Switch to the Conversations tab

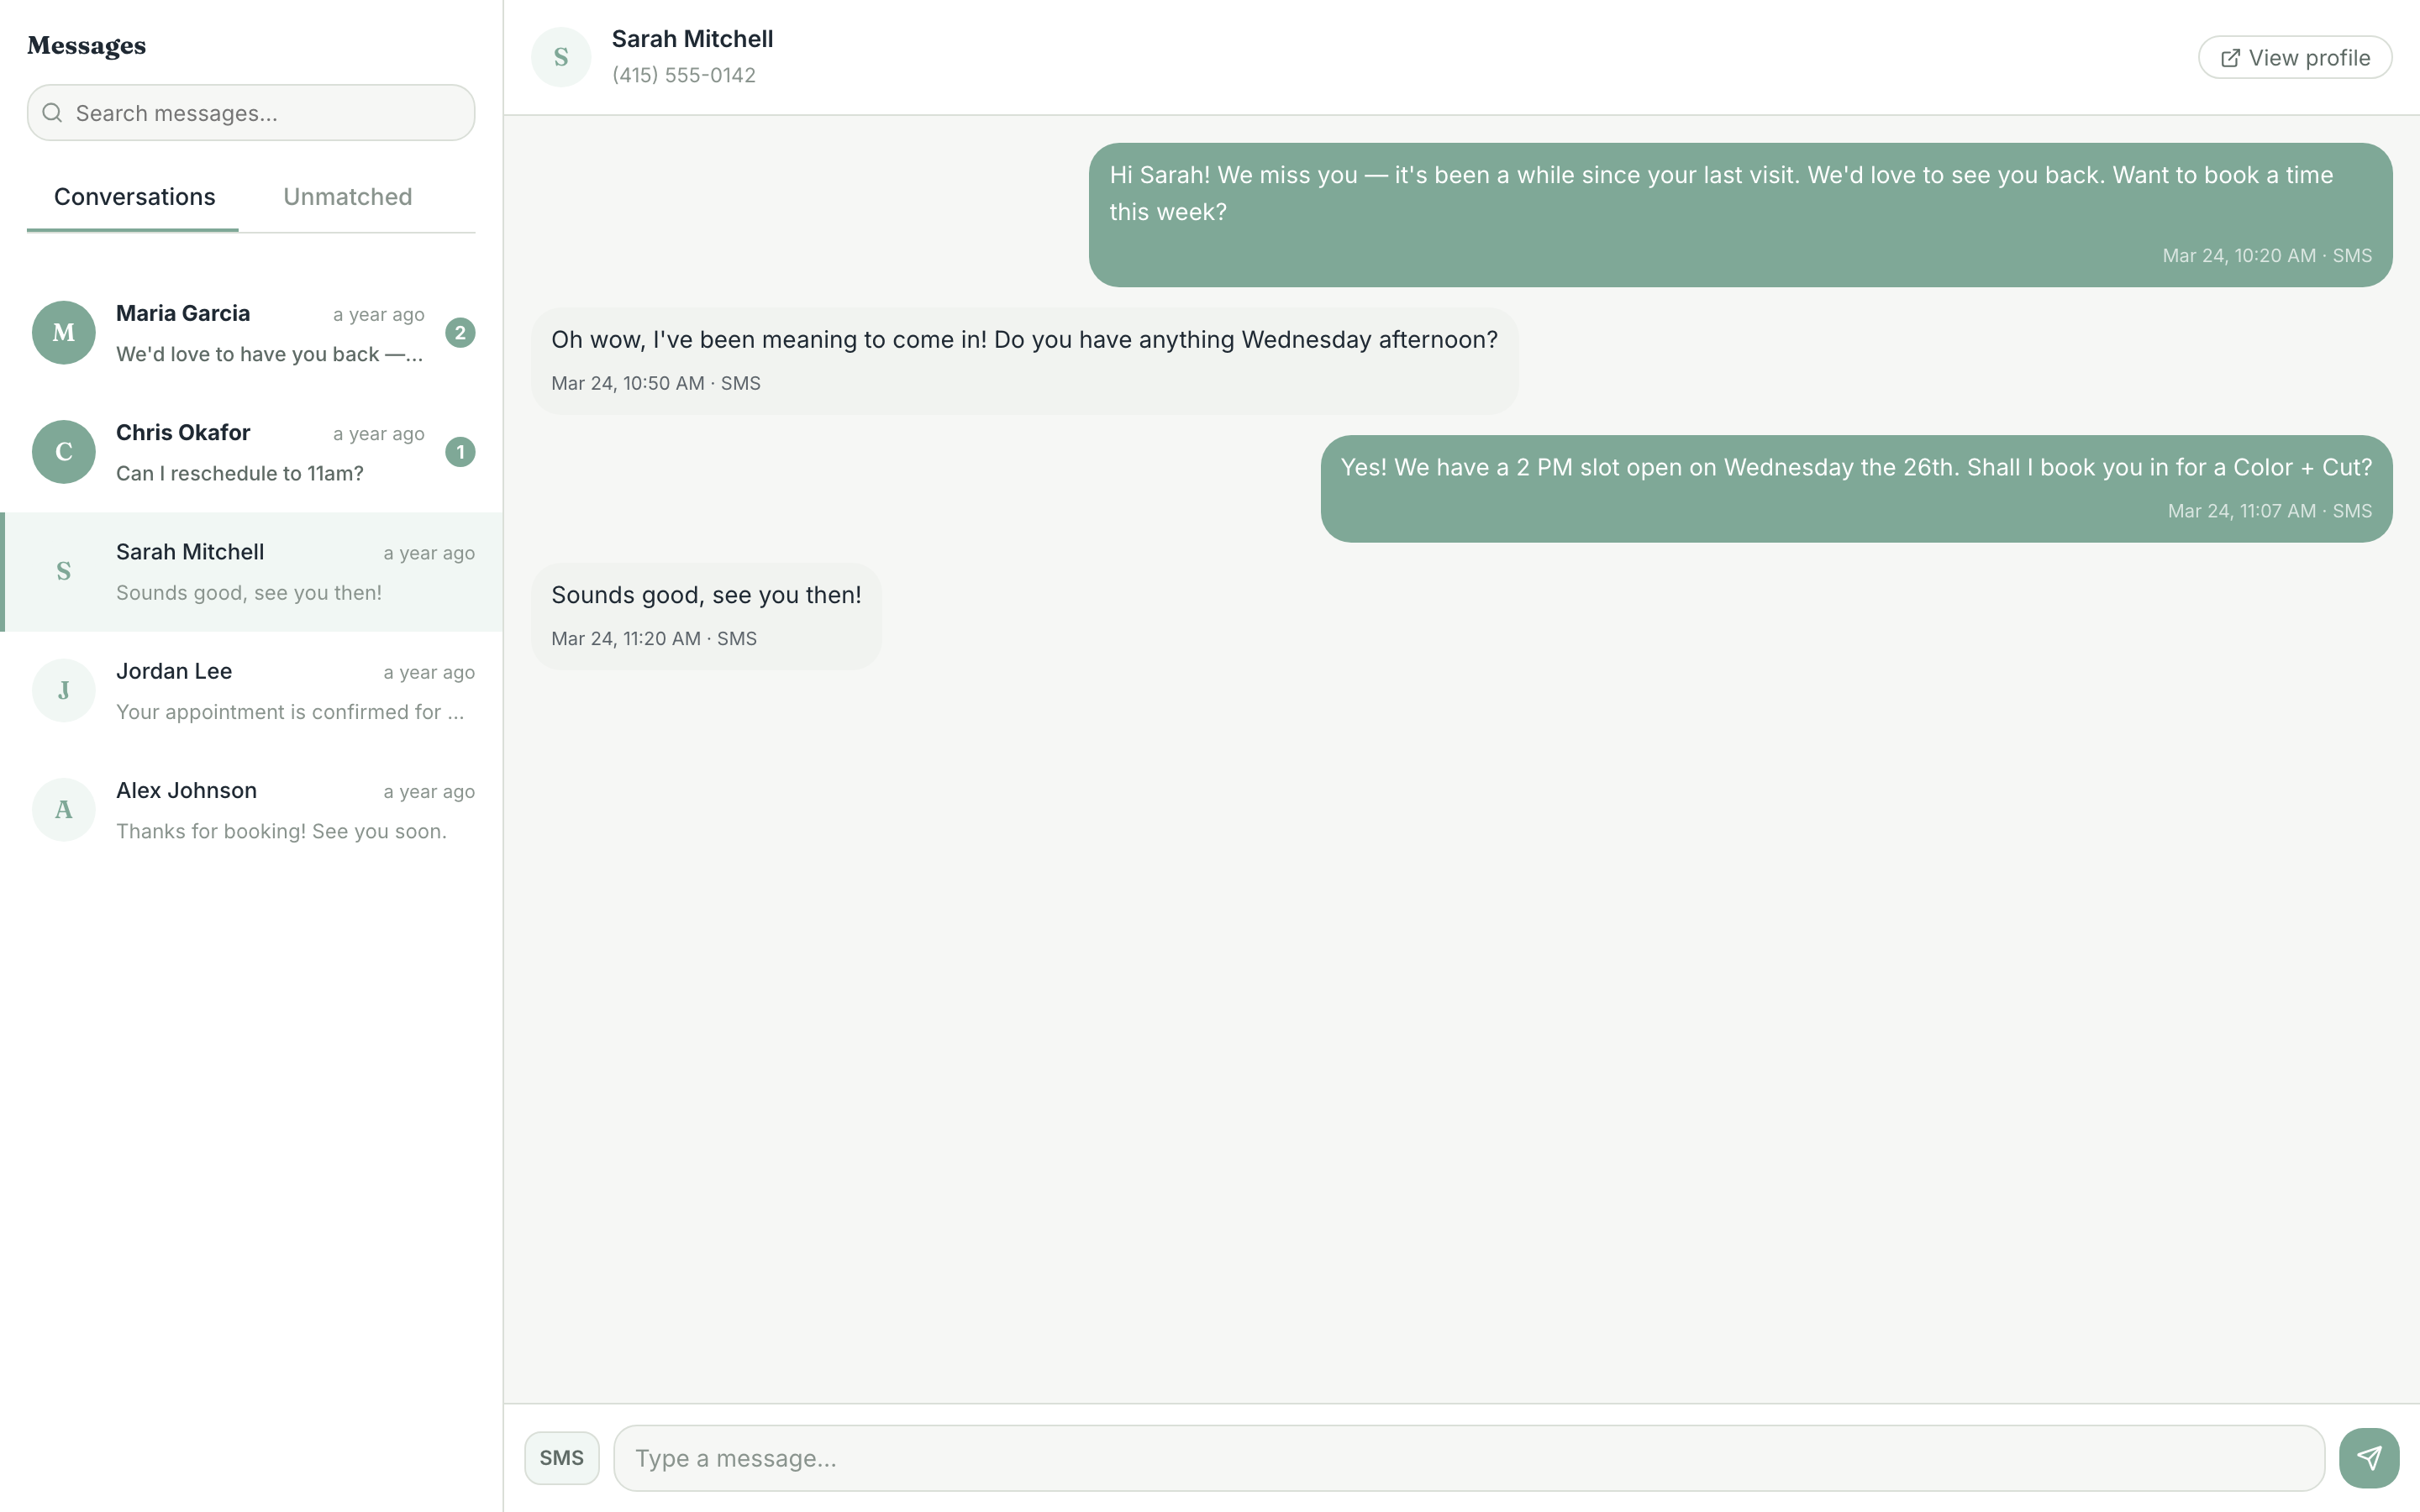click(x=134, y=196)
